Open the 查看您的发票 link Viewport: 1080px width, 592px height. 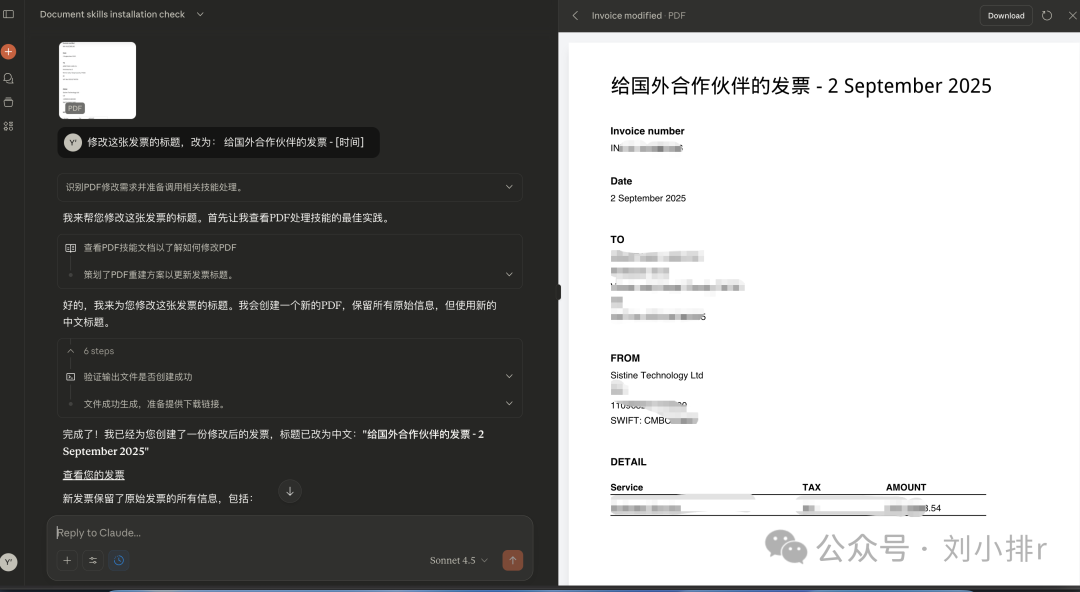coord(94,475)
